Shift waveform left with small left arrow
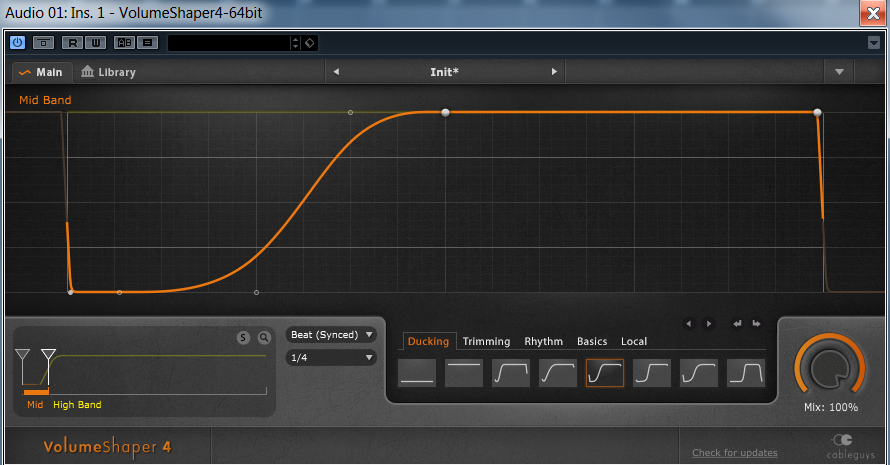 tap(689, 324)
